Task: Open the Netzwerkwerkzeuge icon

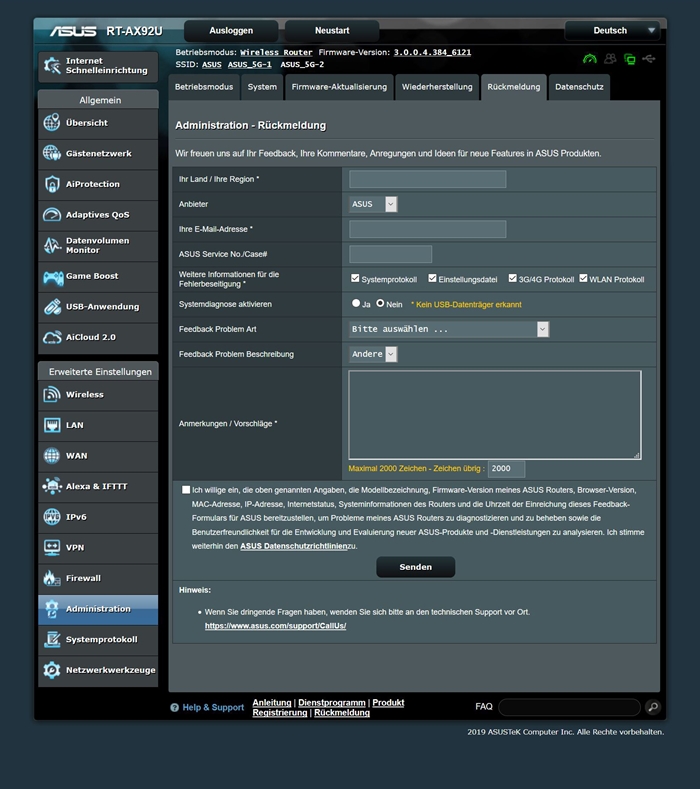Action: (52, 670)
